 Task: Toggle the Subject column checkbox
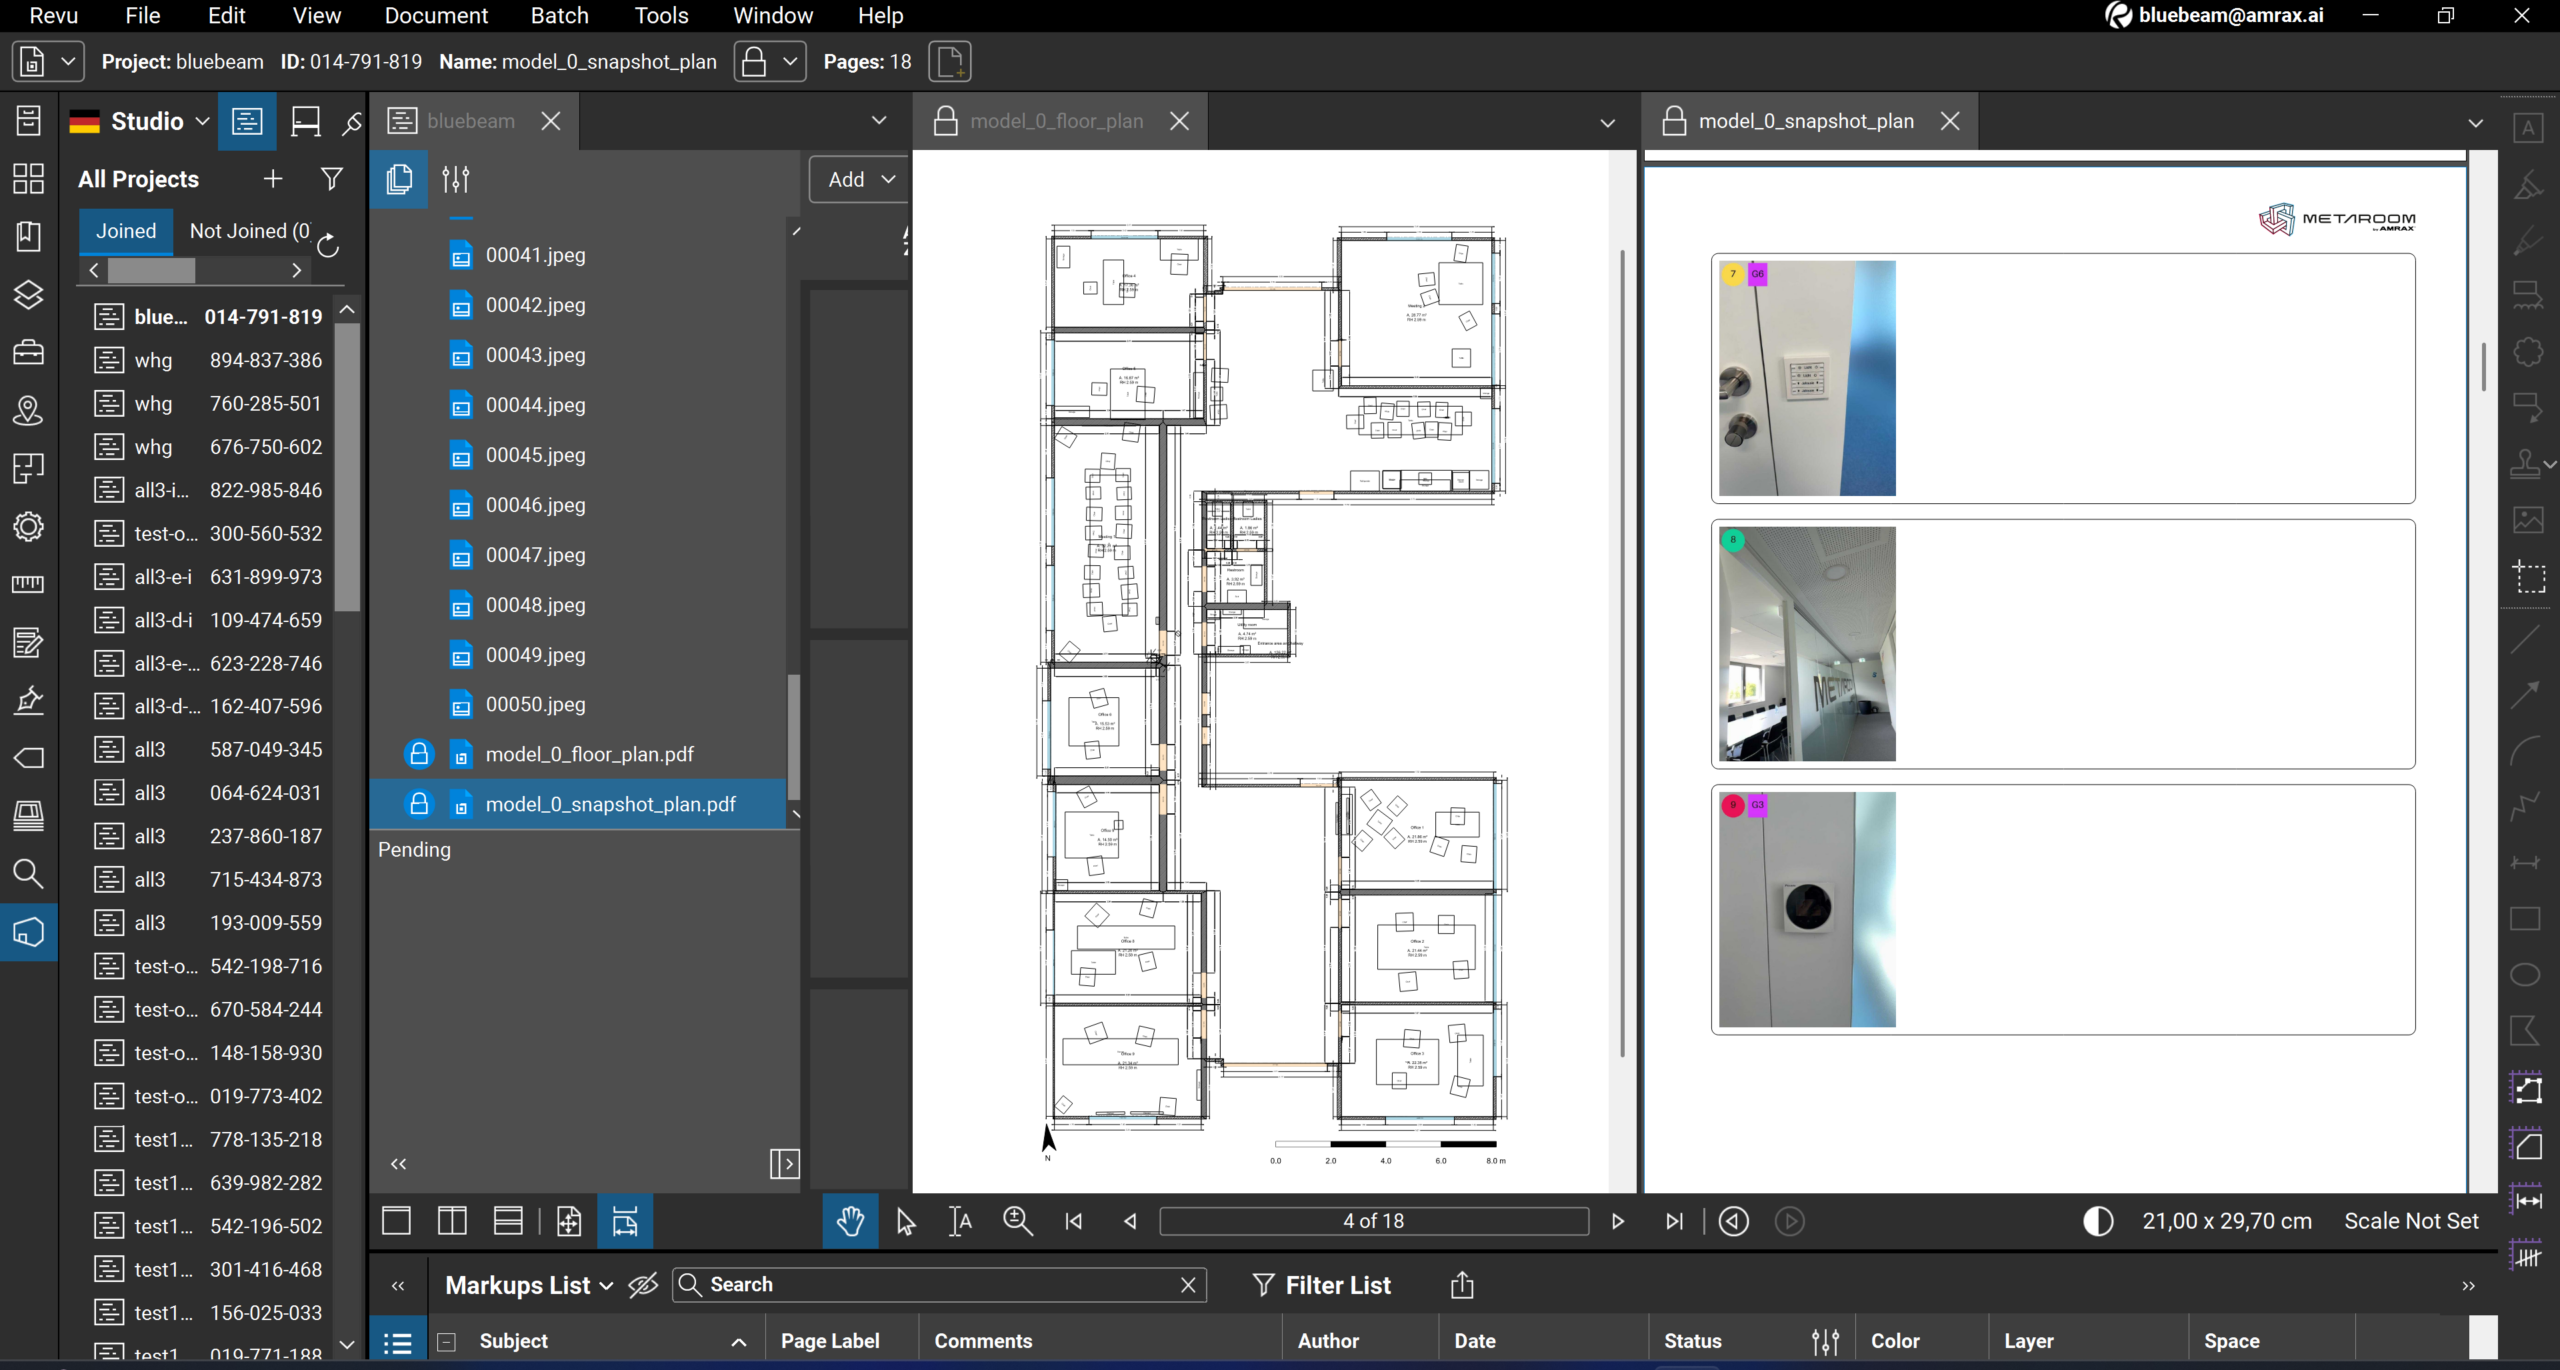[x=447, y=1342]
